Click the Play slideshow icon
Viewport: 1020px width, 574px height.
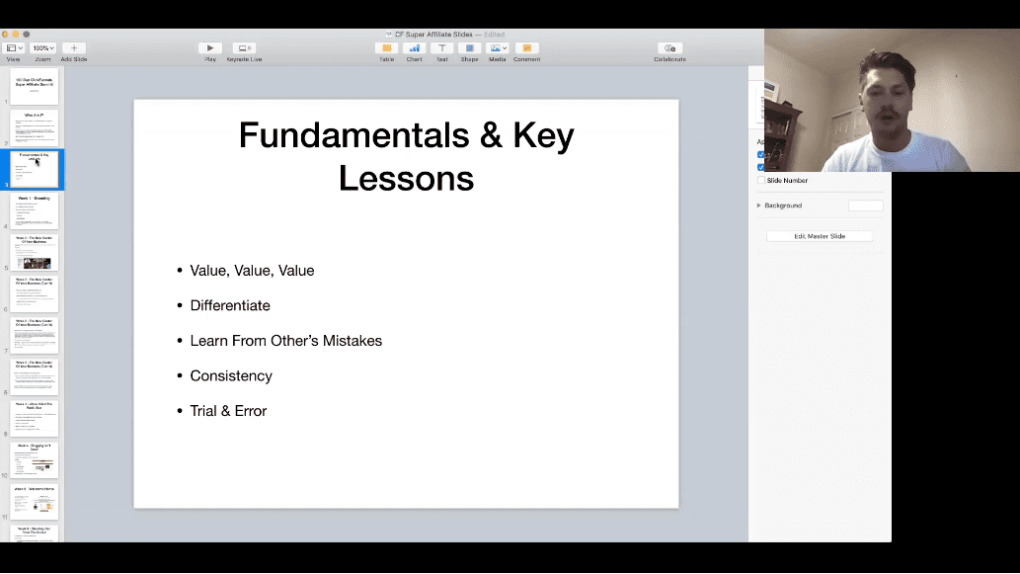(x=210, y=48)
